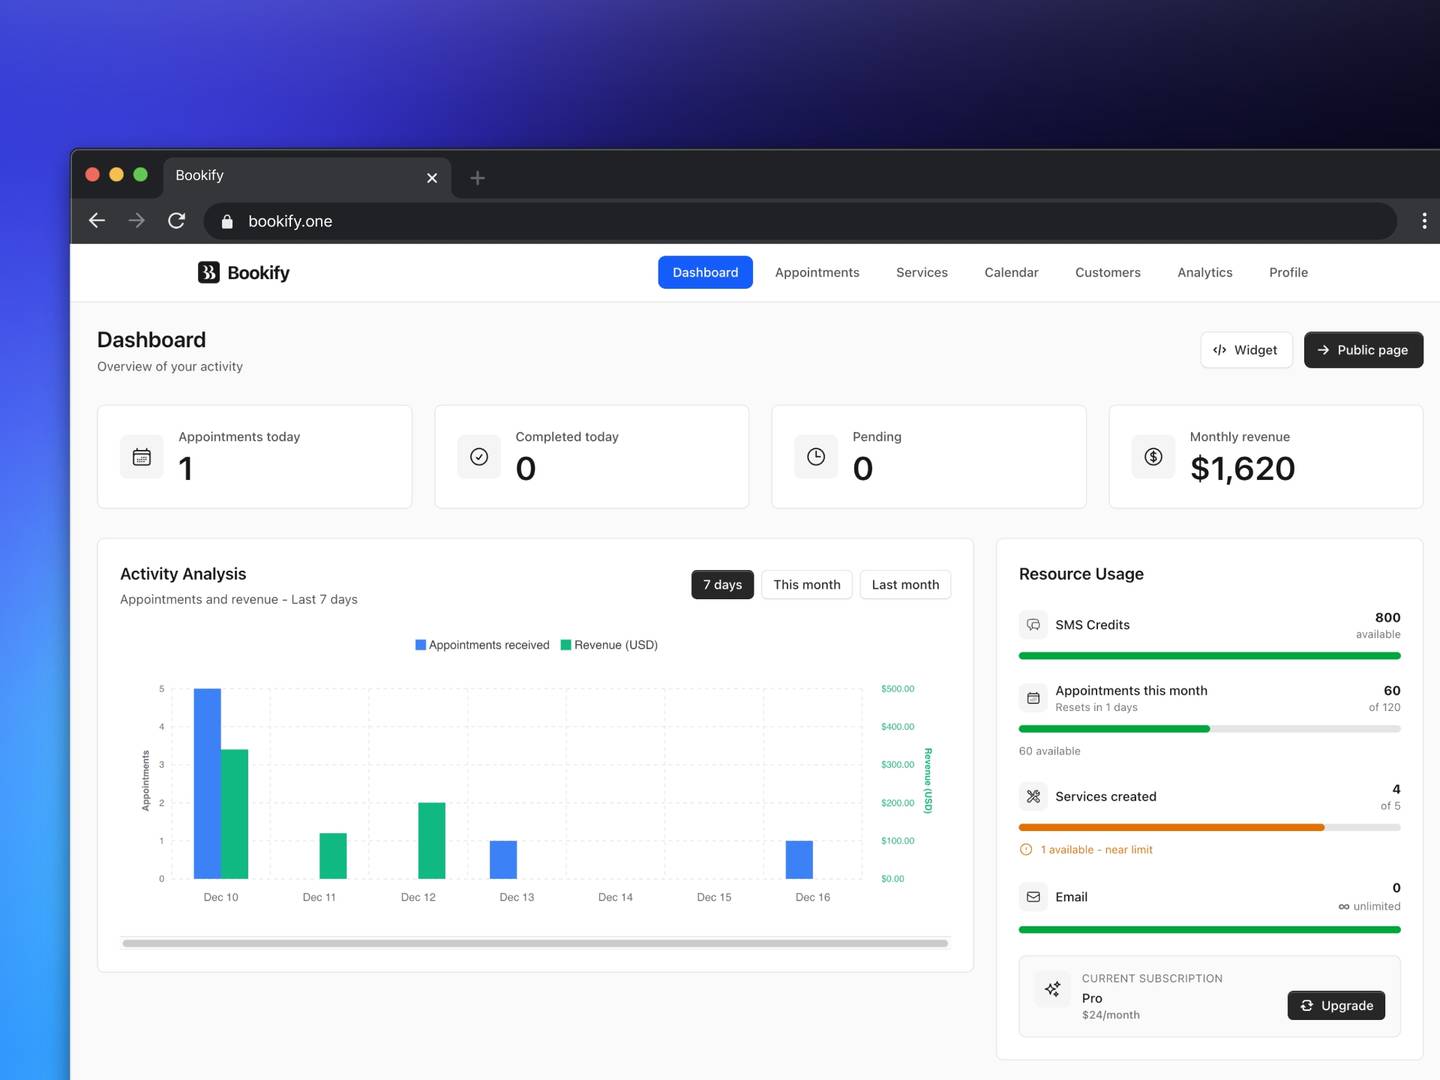1440x1080 pixels.
Task: Toggle the Revenue (USD) legend in the chart
Action: pyautogui.click(x=609, y=645)
